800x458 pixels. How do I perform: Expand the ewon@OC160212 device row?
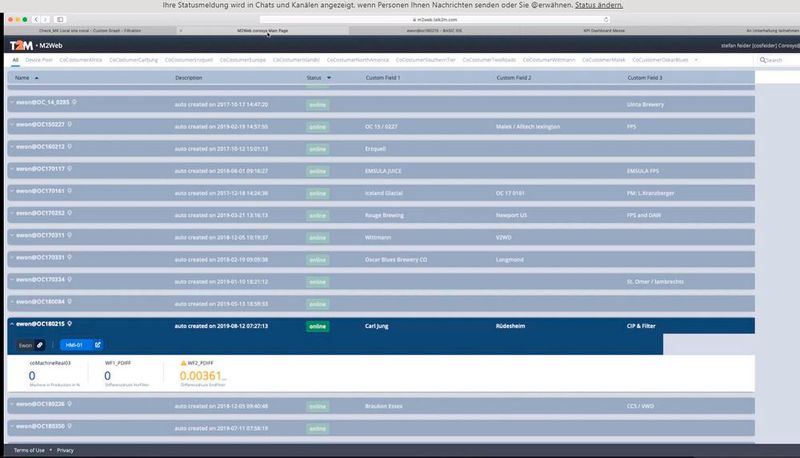pyautogui.click(x=11, y=146)
